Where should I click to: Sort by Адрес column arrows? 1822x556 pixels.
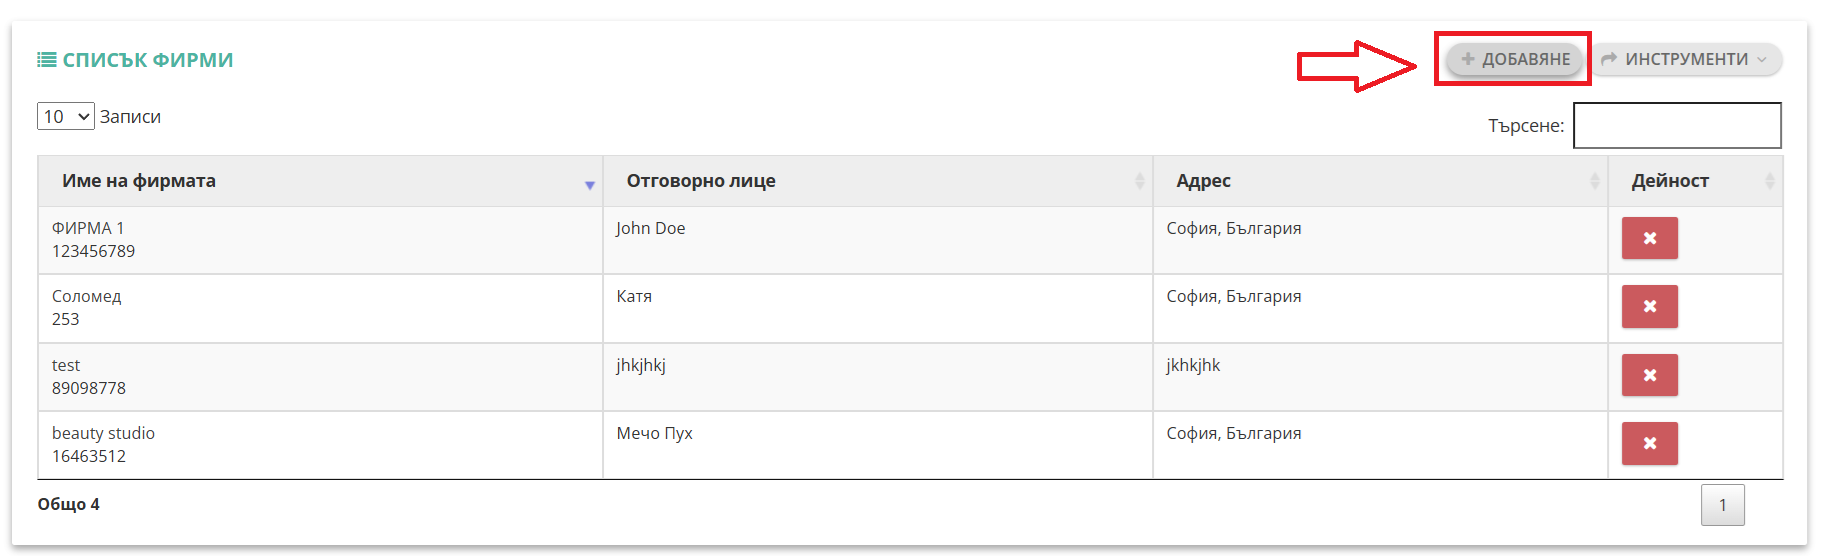[1594, 181]
